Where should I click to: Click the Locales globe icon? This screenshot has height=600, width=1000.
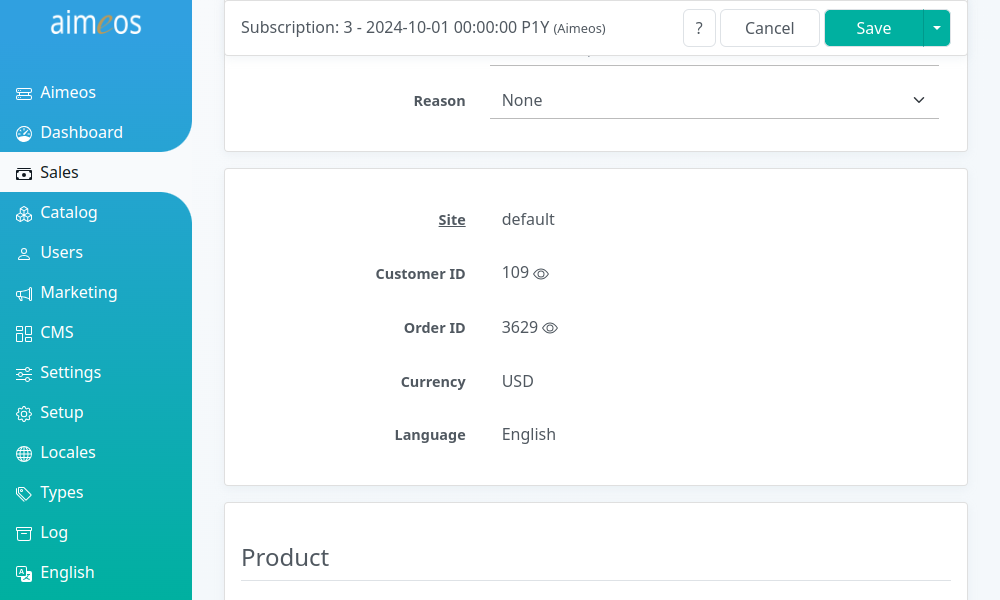[x=24, y=453]
